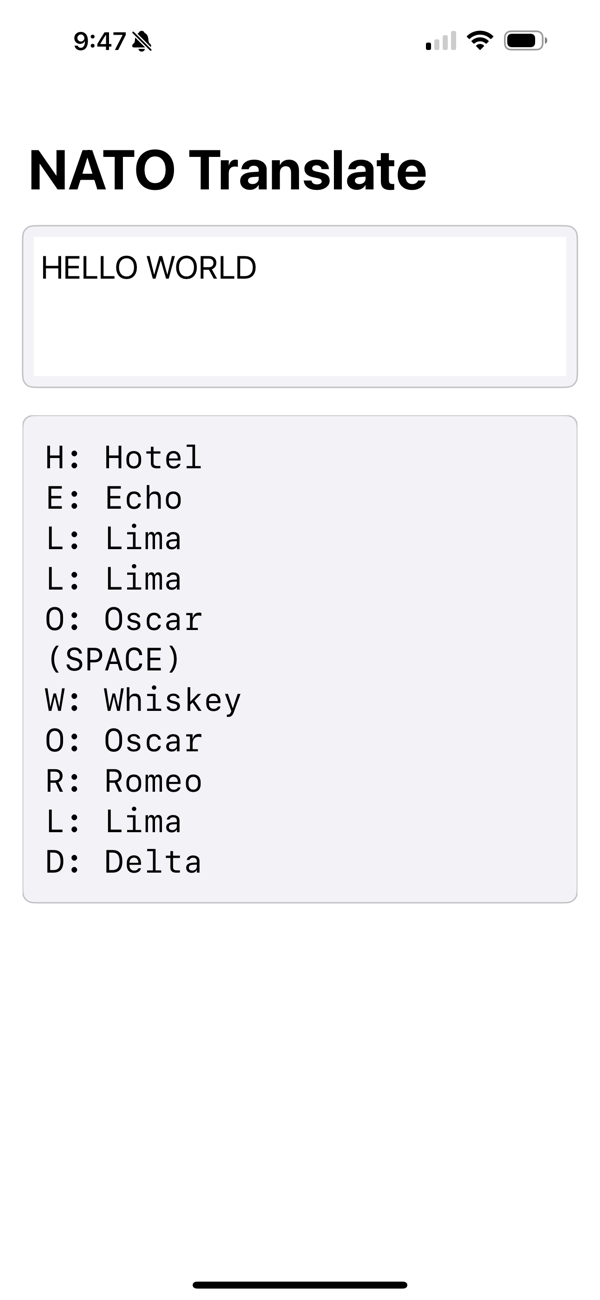Tap the clock showing 9:47

coord(100,41)
